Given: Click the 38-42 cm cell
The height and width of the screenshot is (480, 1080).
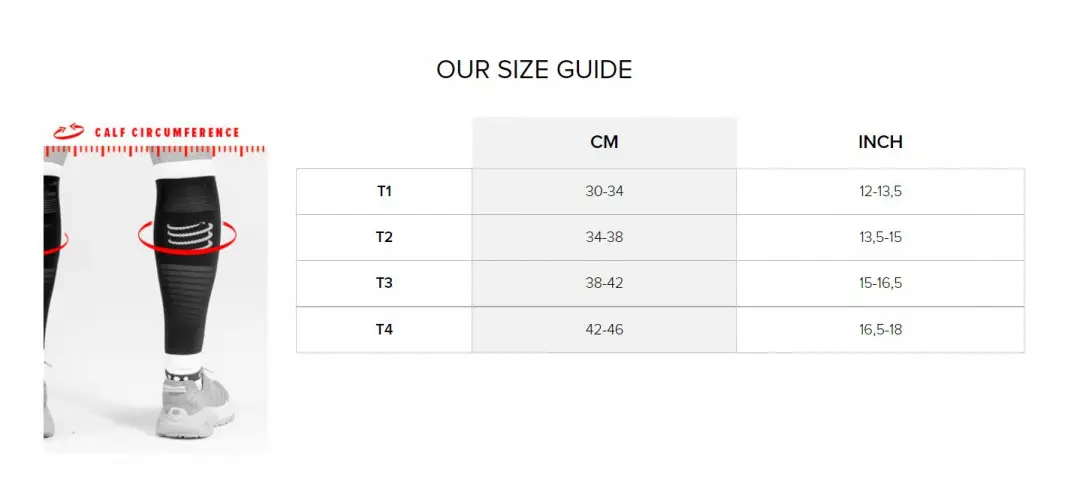Looking at the screenshot, I should point(604,283).
